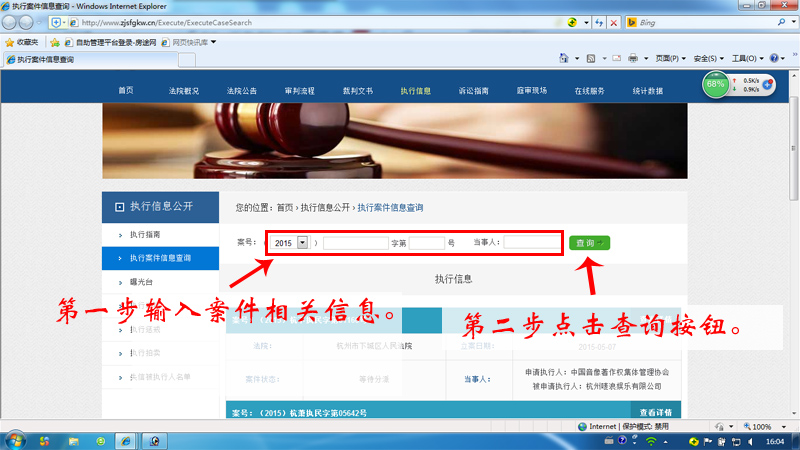Click the browser Forward arrow button

click(x=26, y=22)
